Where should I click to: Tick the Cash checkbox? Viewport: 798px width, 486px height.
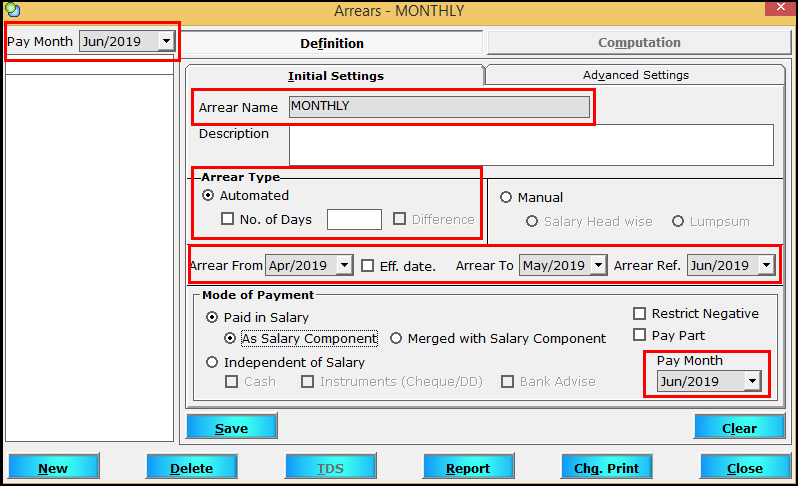point(232,381)
